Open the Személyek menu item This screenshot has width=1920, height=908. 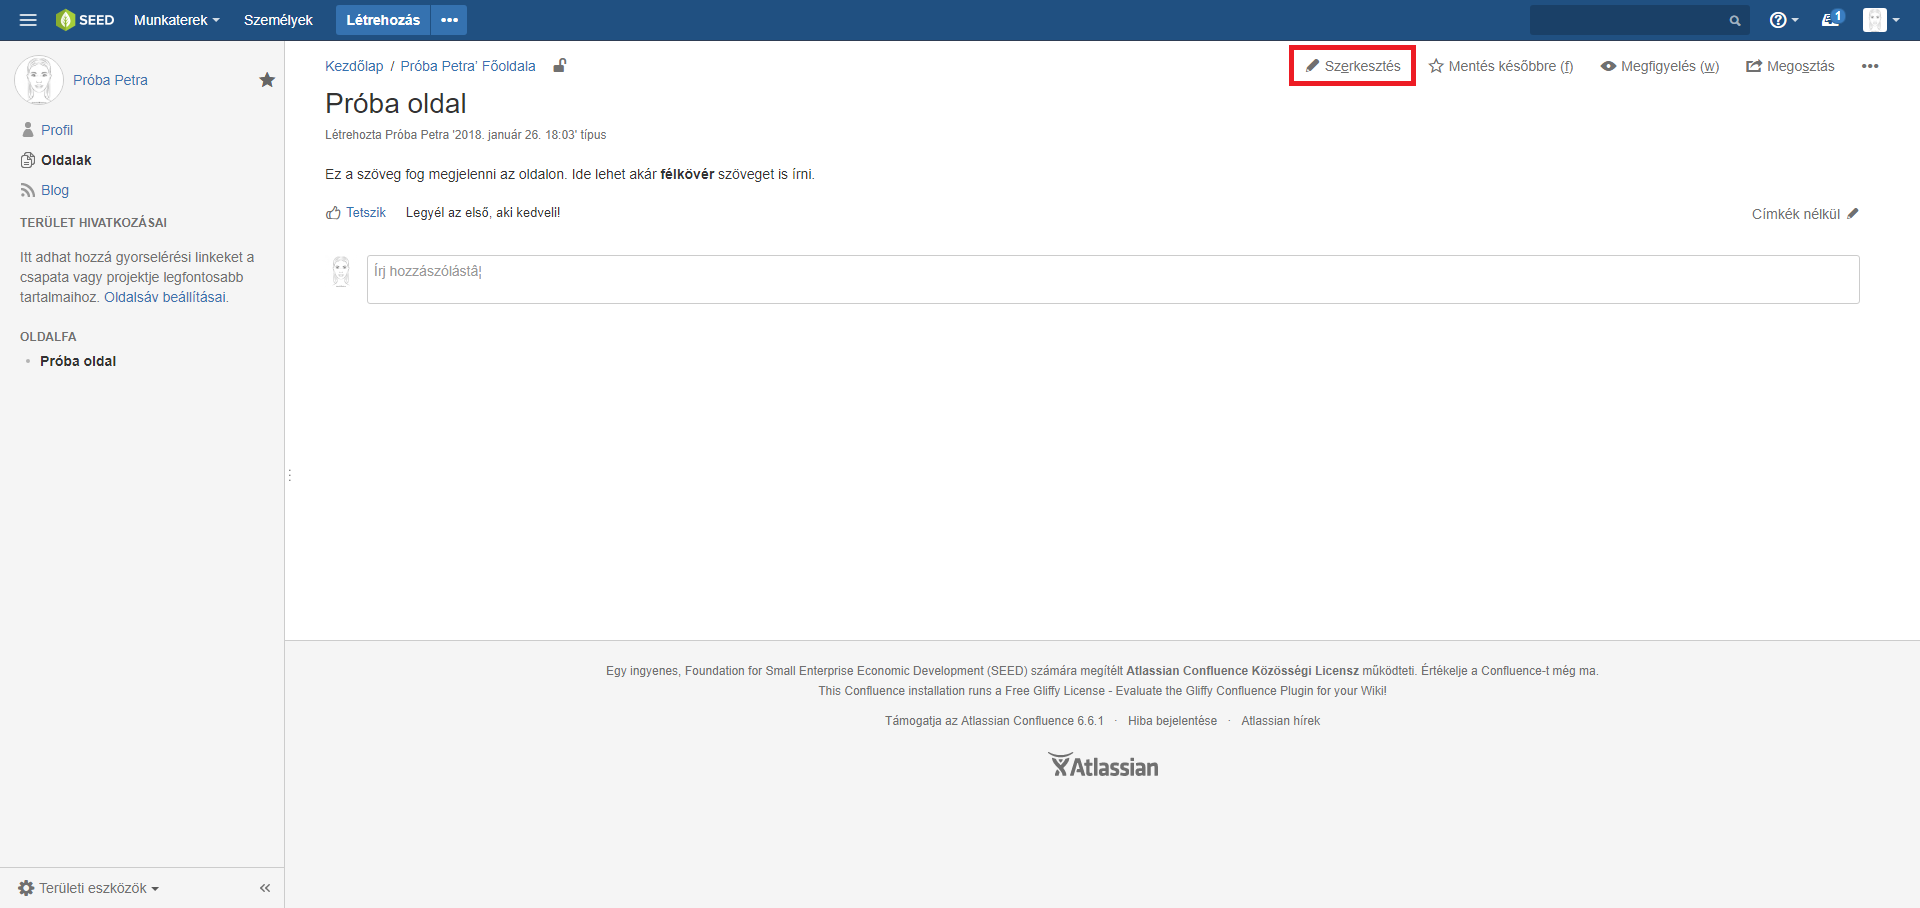pos(278,20)
